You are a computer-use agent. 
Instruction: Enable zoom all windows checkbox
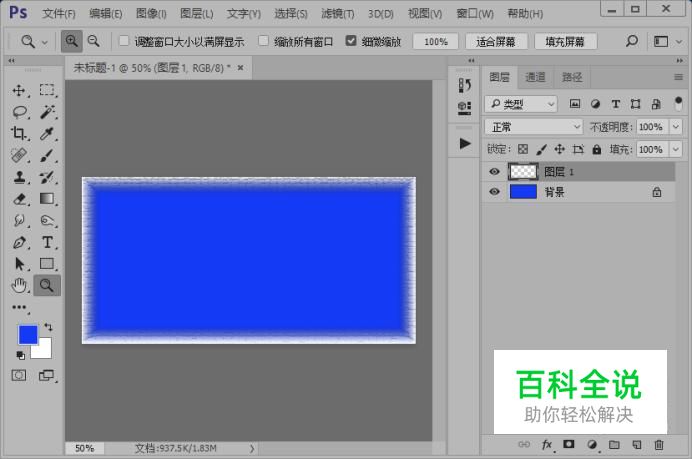click(263, 41)
